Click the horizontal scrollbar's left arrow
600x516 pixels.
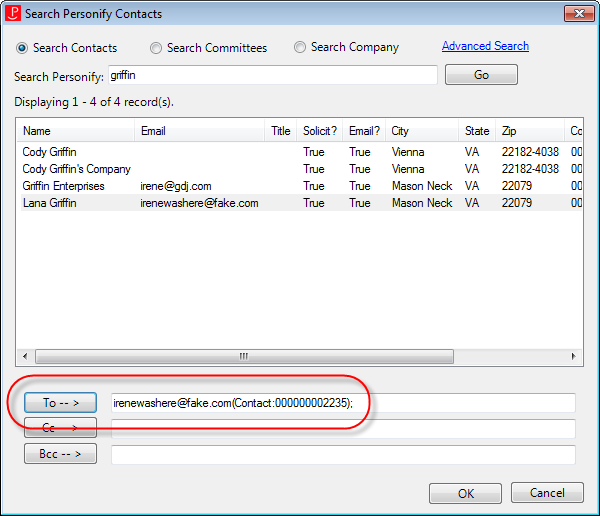(25, 356)
